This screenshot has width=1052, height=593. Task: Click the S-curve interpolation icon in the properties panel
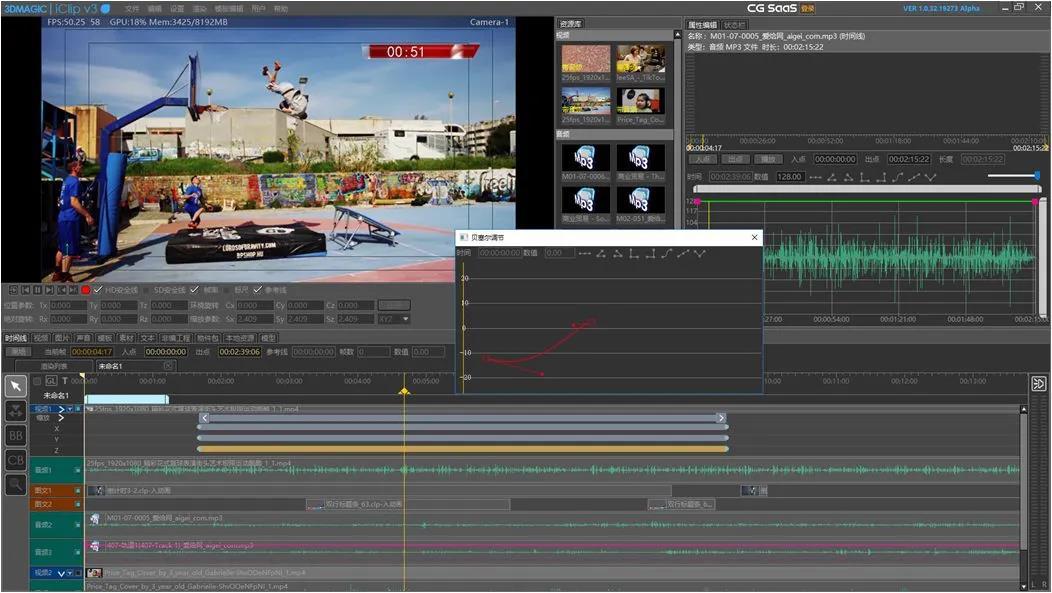coord(898,177)
